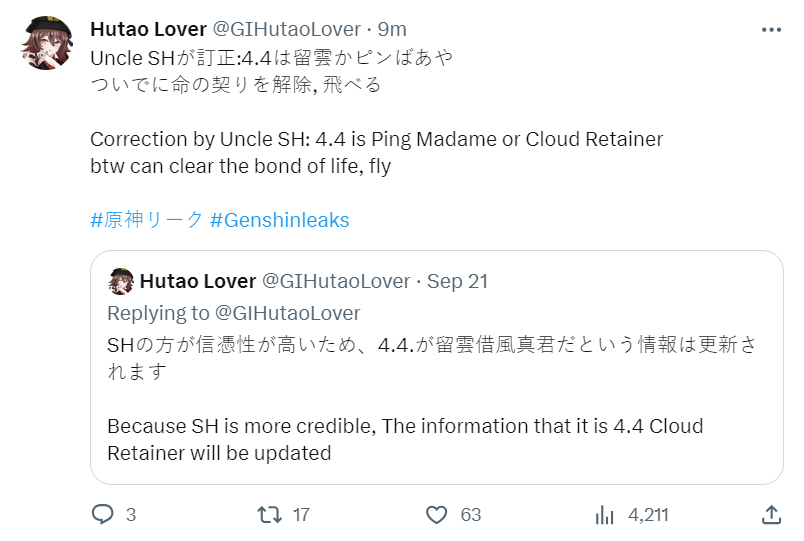Viewport: 804px width, 541px height.
Task: Click the main Hutao Lover profile avatar
Action: pyautogui.click(x=45, y=43)
